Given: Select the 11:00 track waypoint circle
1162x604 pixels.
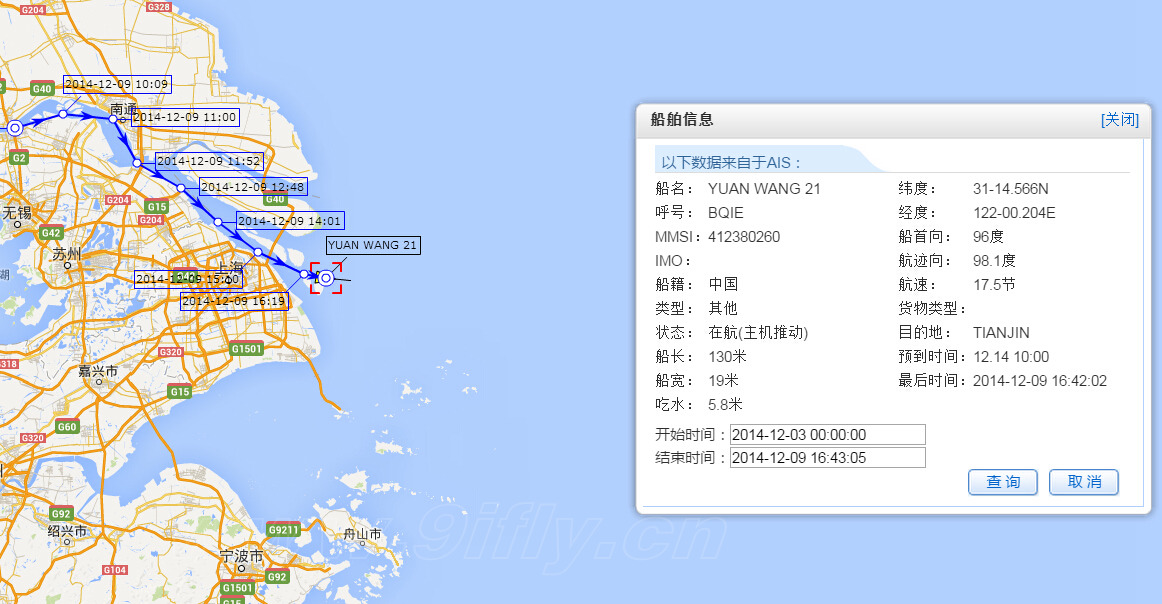Looking at the screenshot, I should point(113,119).
